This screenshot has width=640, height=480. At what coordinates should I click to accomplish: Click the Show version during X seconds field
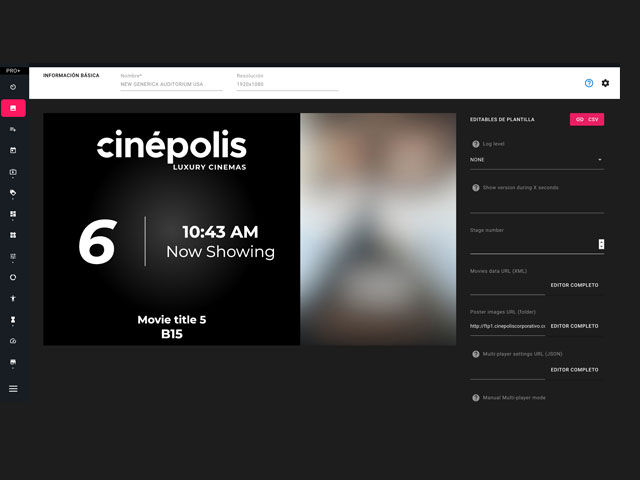(x=537, y=204)
